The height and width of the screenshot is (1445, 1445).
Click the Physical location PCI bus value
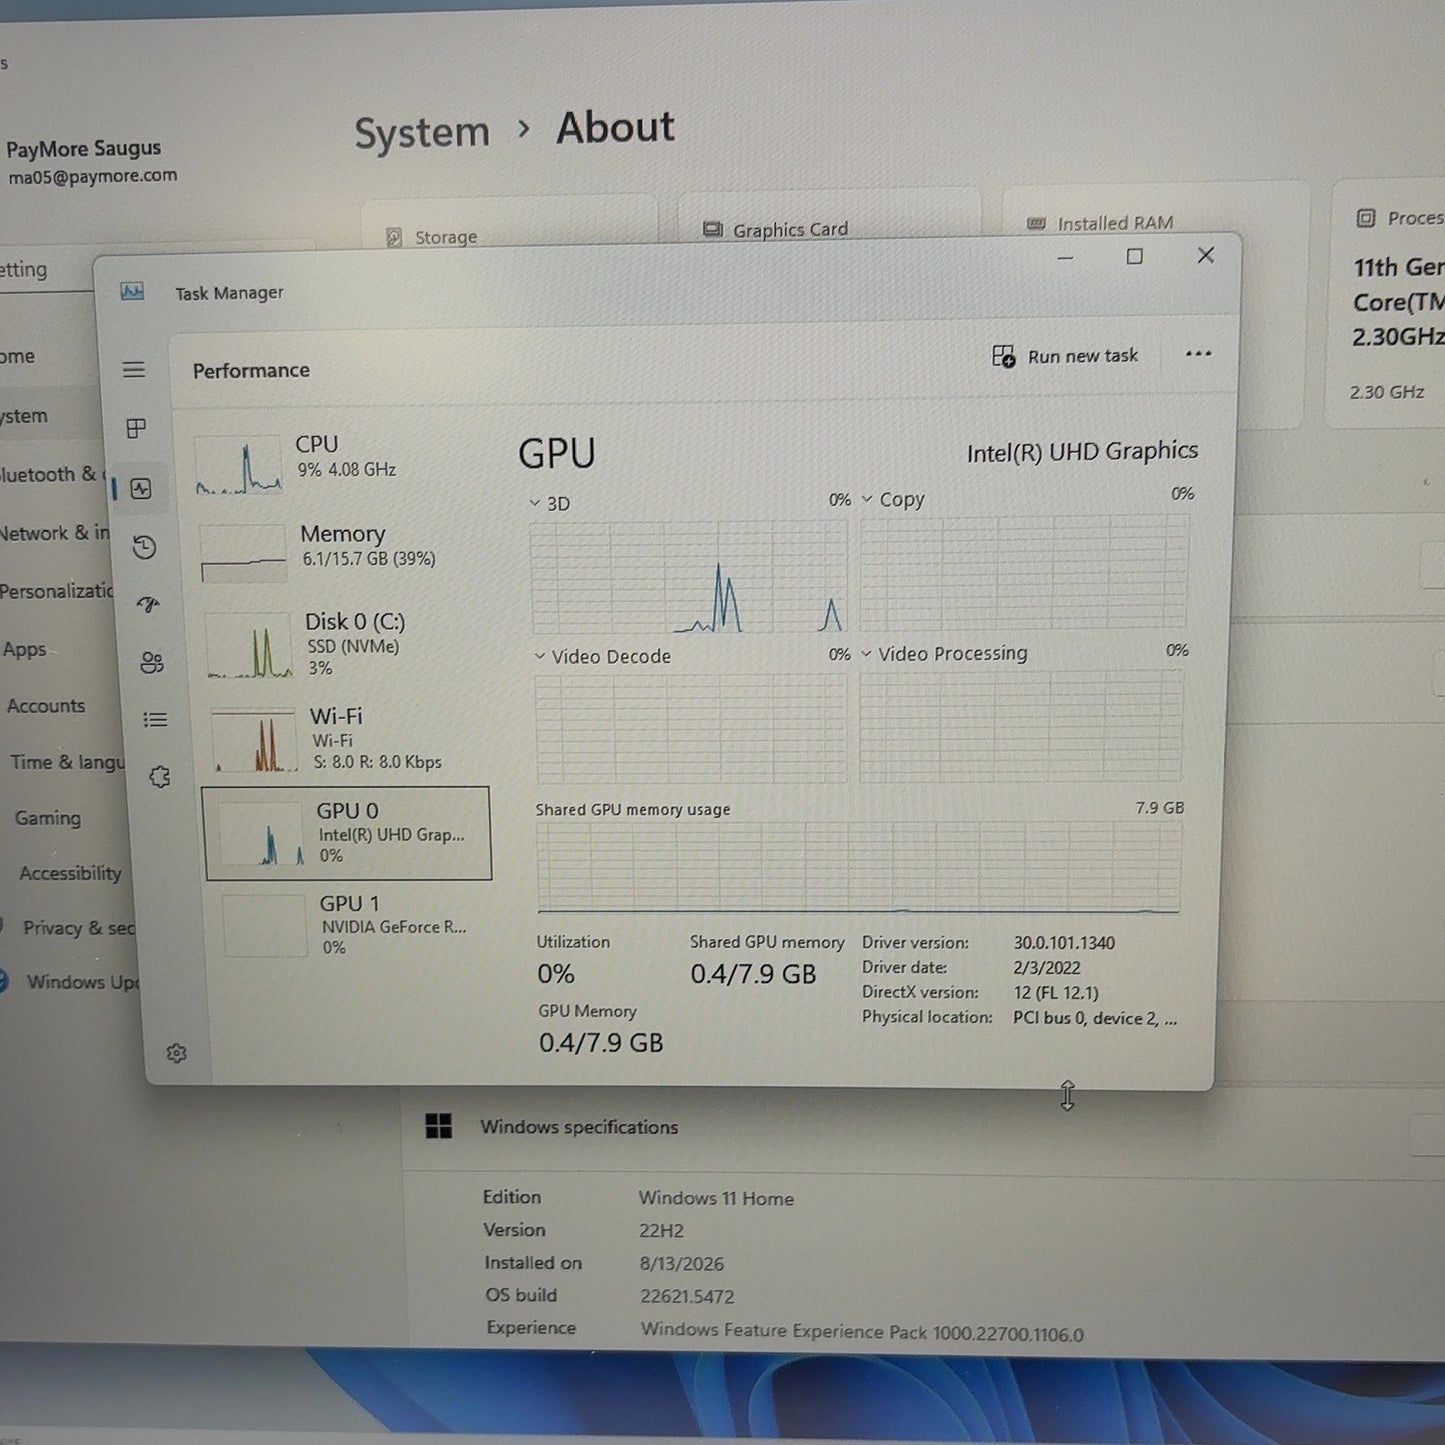pos(1095,1018)
